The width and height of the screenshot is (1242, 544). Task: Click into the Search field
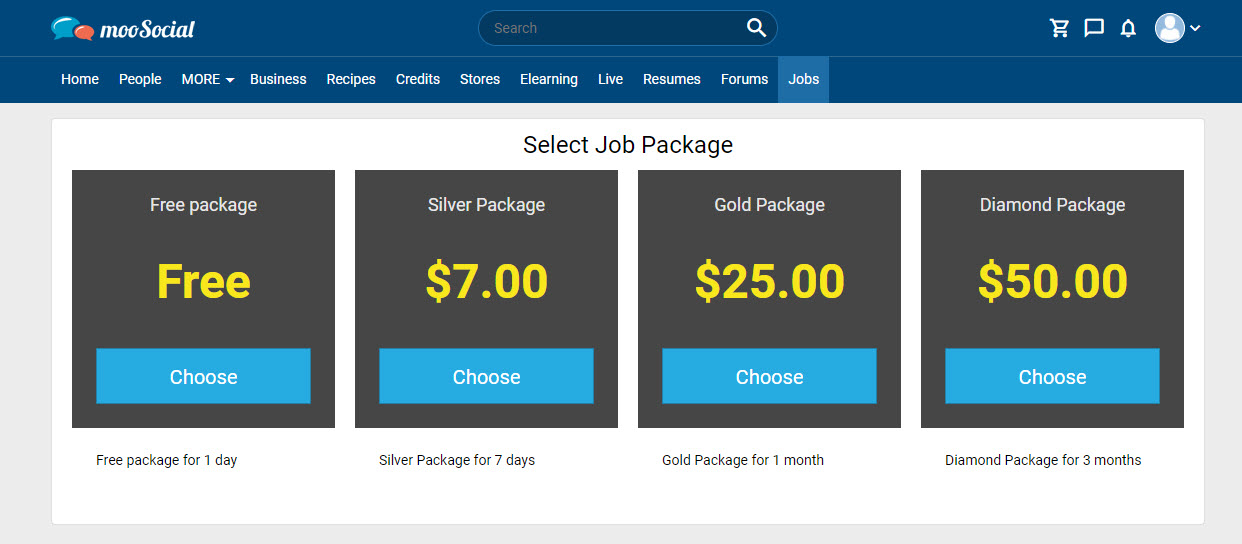coord(612,28)
